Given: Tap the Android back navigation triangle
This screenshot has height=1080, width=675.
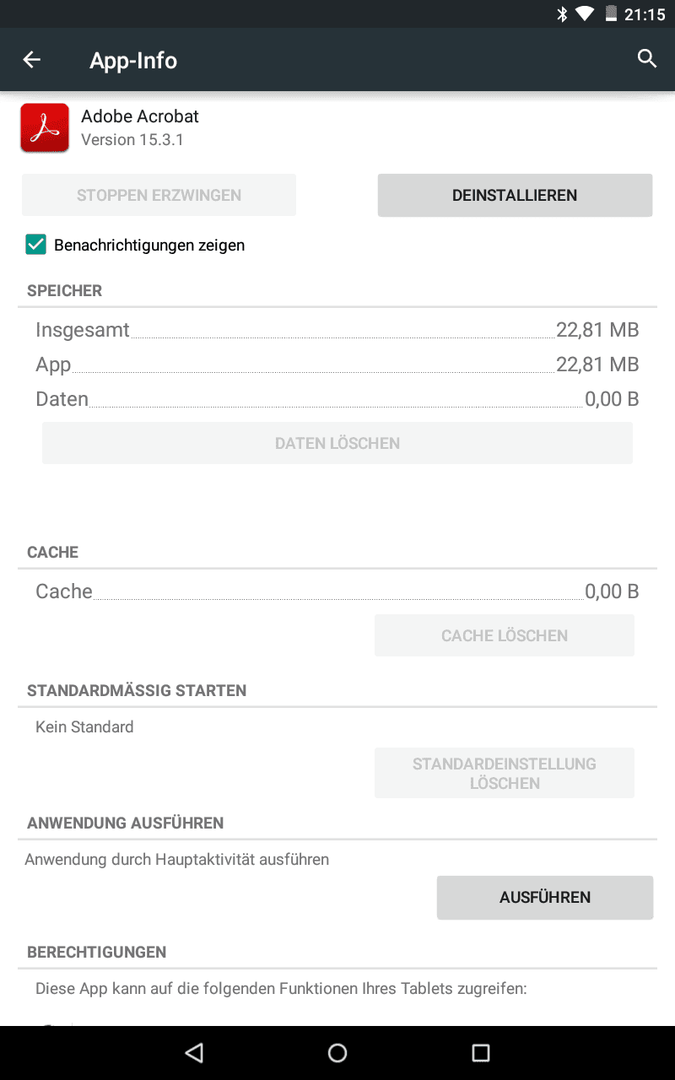Looking at the screenshot, I should [x=194, y=1052].
